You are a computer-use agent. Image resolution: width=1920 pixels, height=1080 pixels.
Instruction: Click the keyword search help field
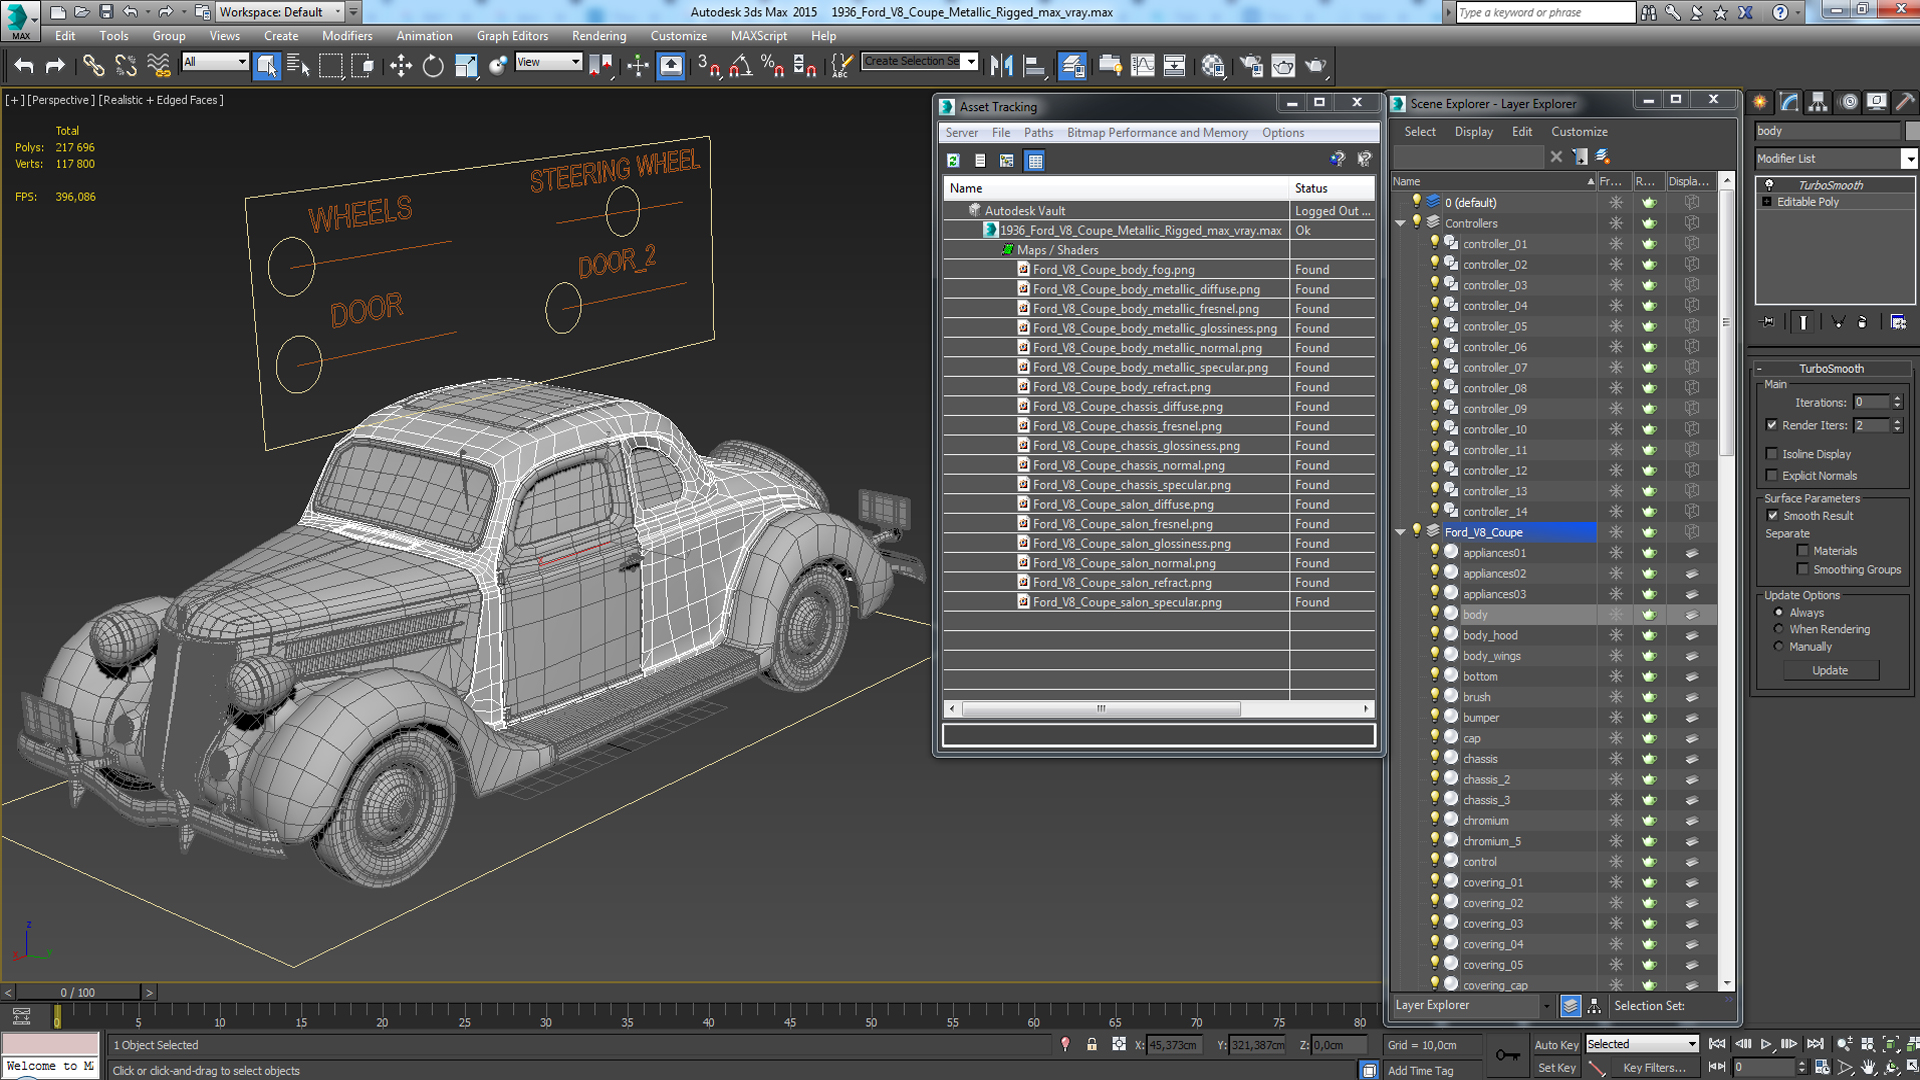coord(1545,12)
